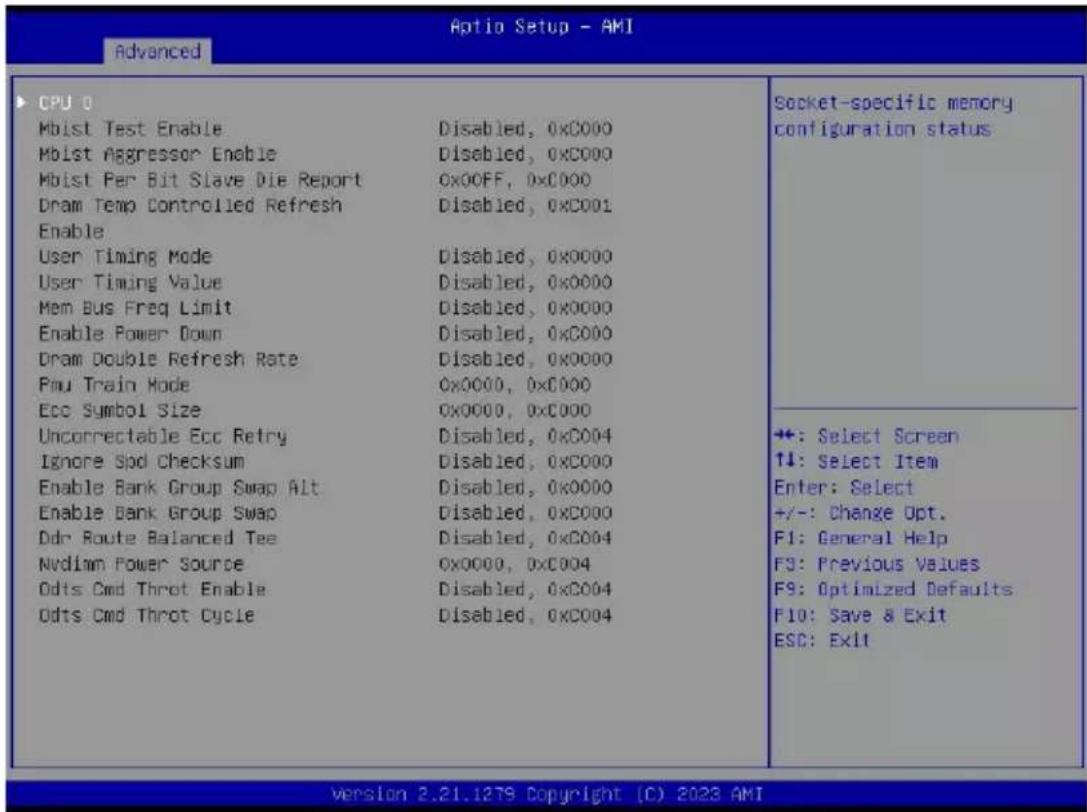This screenshot has height=812, width=1087.
Task: Select Odts Cmd Throt Enable option
Action: [x=153, y=589]
